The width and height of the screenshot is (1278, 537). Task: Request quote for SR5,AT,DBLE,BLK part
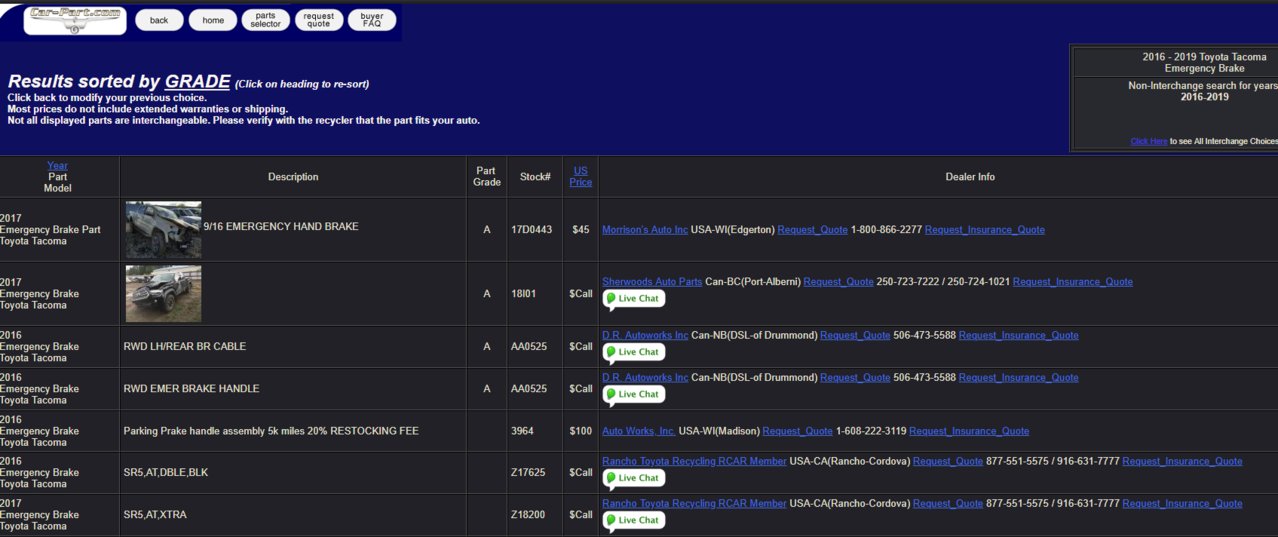pyautogui.click(x=948, y=462)
